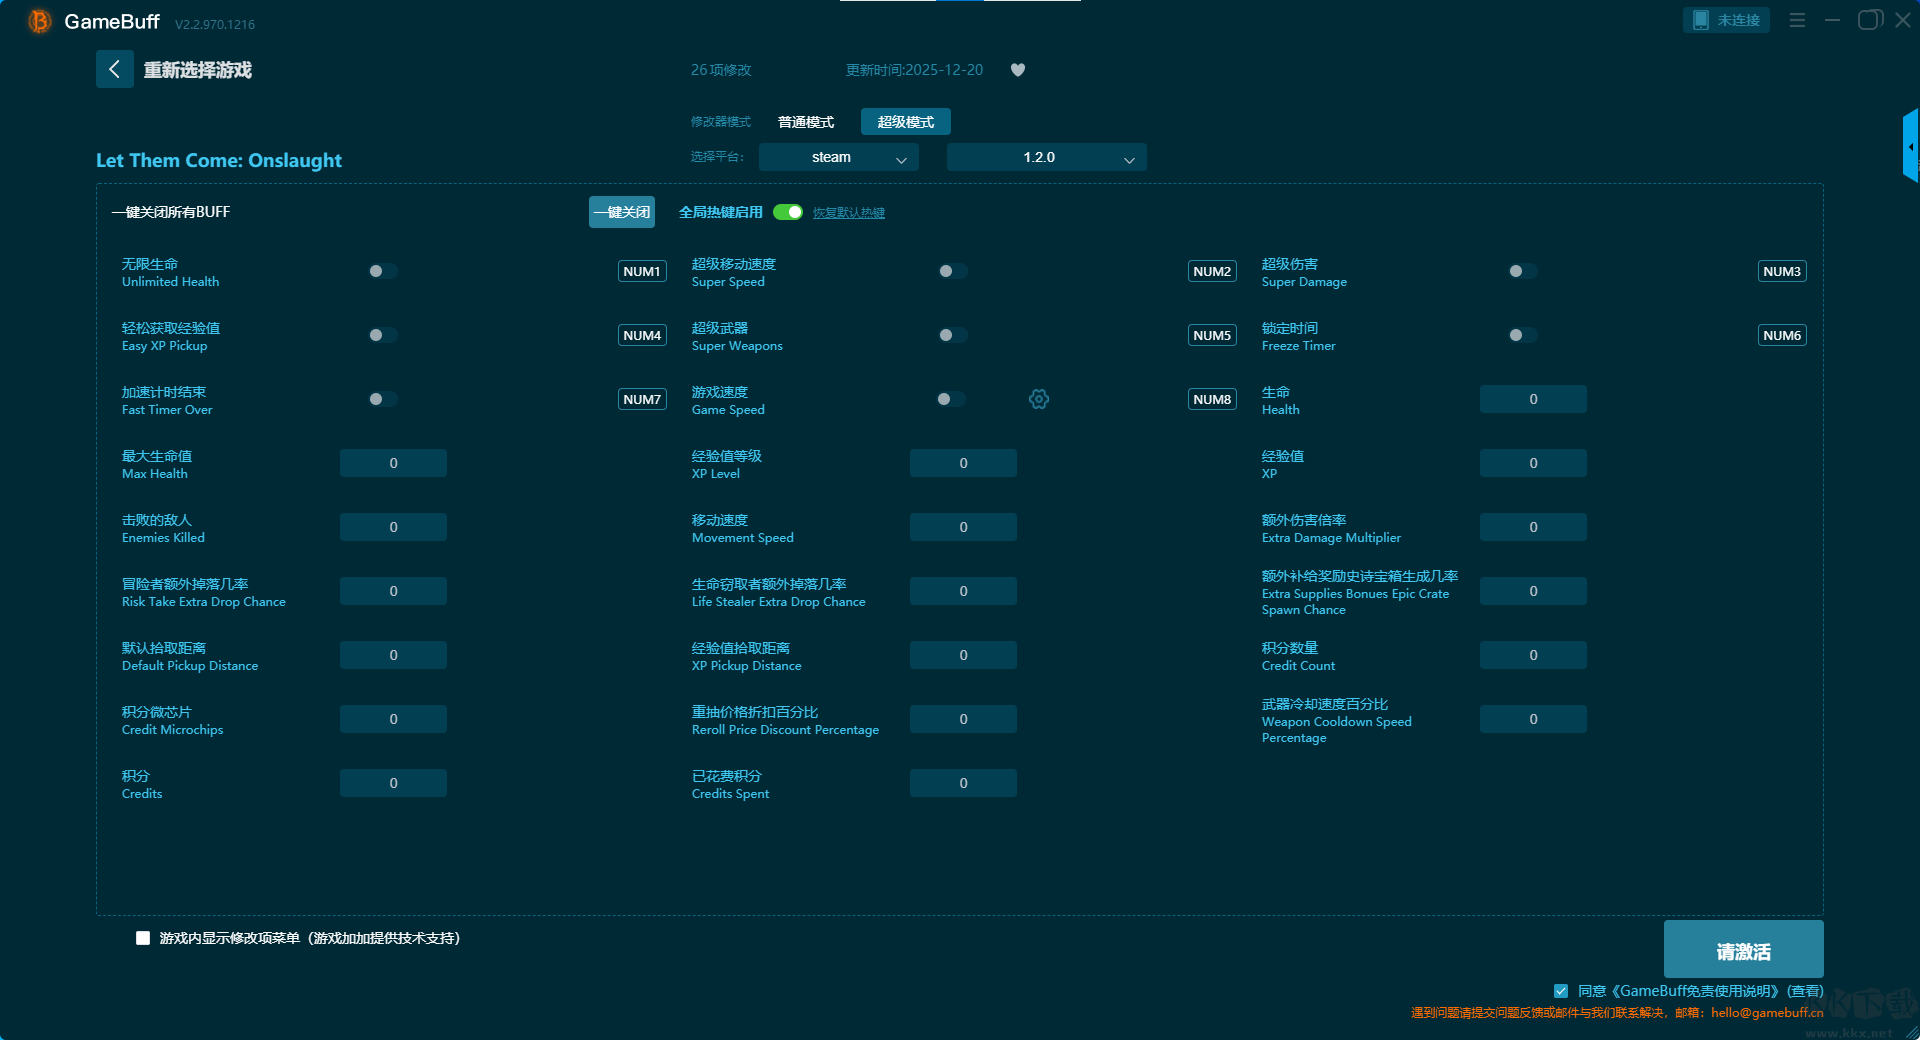Click the Max Health value field
Image resolution: width=1920 pixels, height=1040 pixels.
(x=393, y=463)
